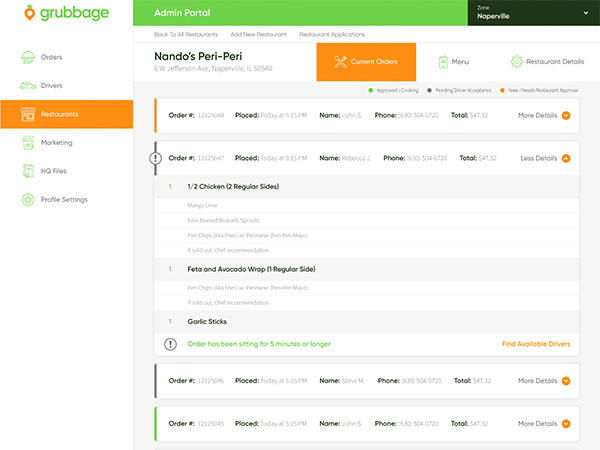Click the sitting 5 minutes warning message
This screenshot has width=600, height=450.
click(x=259, y=344)
